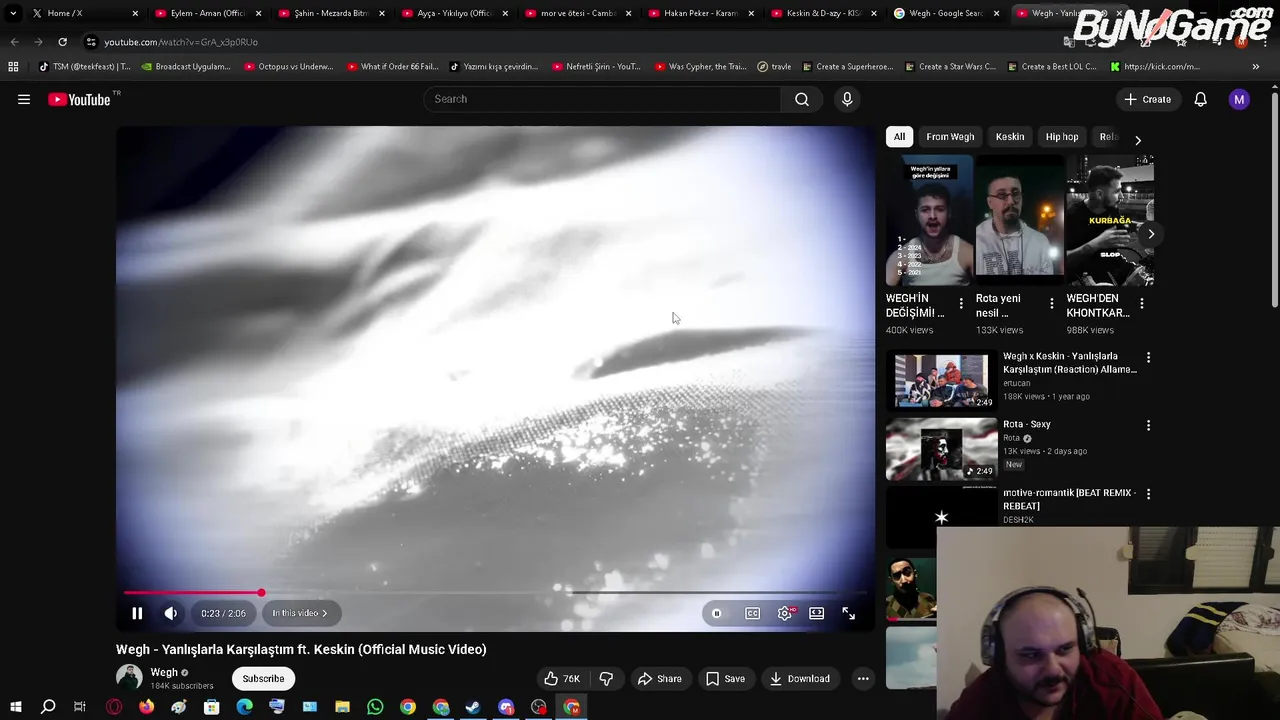Show more filter chips with arrow
Screen dimensions: 1280x720
[1137, 140]
